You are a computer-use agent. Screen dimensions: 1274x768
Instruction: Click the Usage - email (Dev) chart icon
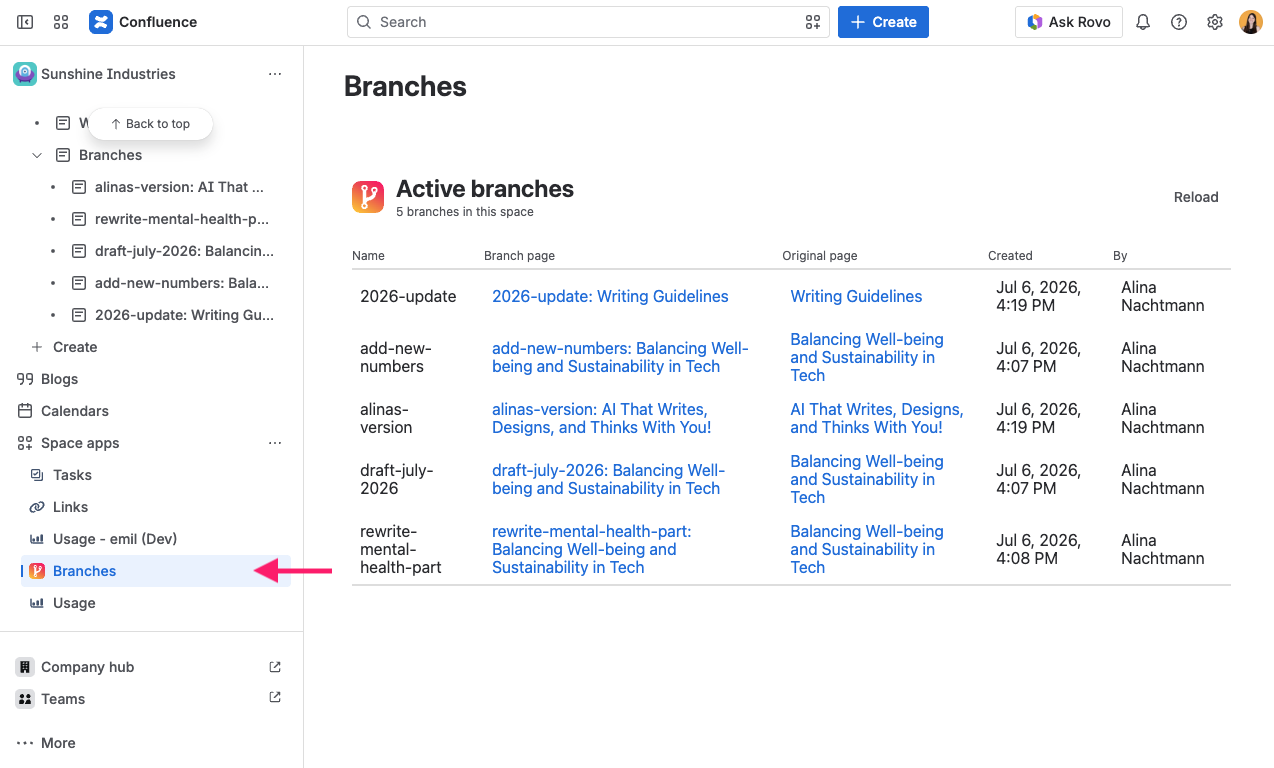click(37, 539)
